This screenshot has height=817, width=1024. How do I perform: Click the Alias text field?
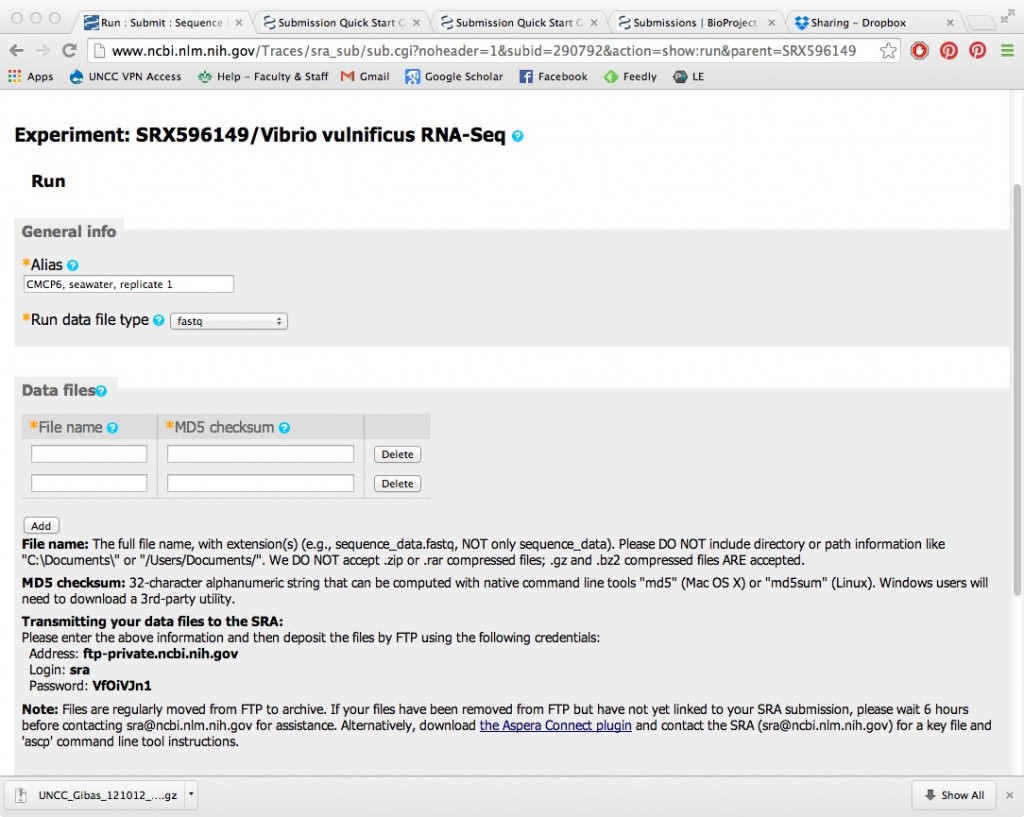[128, 285]
